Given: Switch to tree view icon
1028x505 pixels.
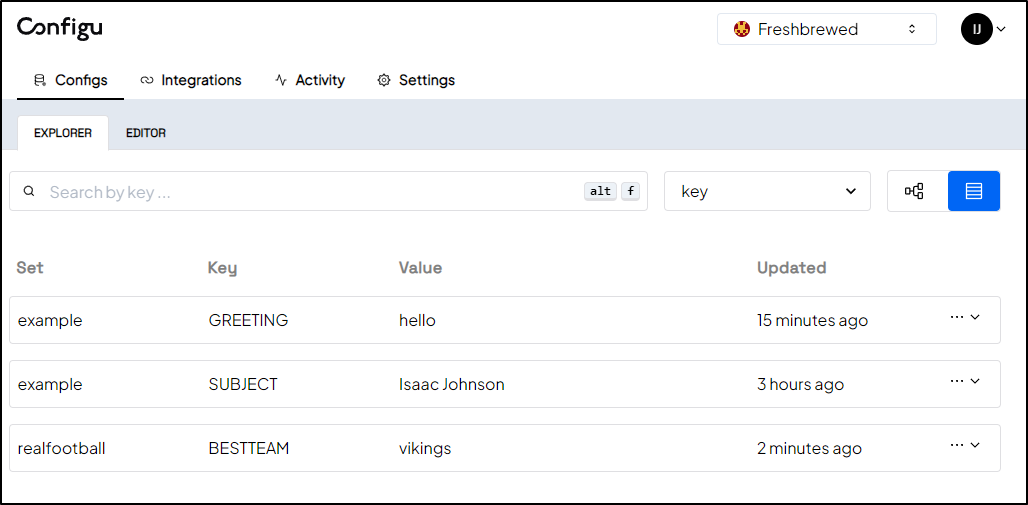Looking at the screenshot, I should 915,192.
